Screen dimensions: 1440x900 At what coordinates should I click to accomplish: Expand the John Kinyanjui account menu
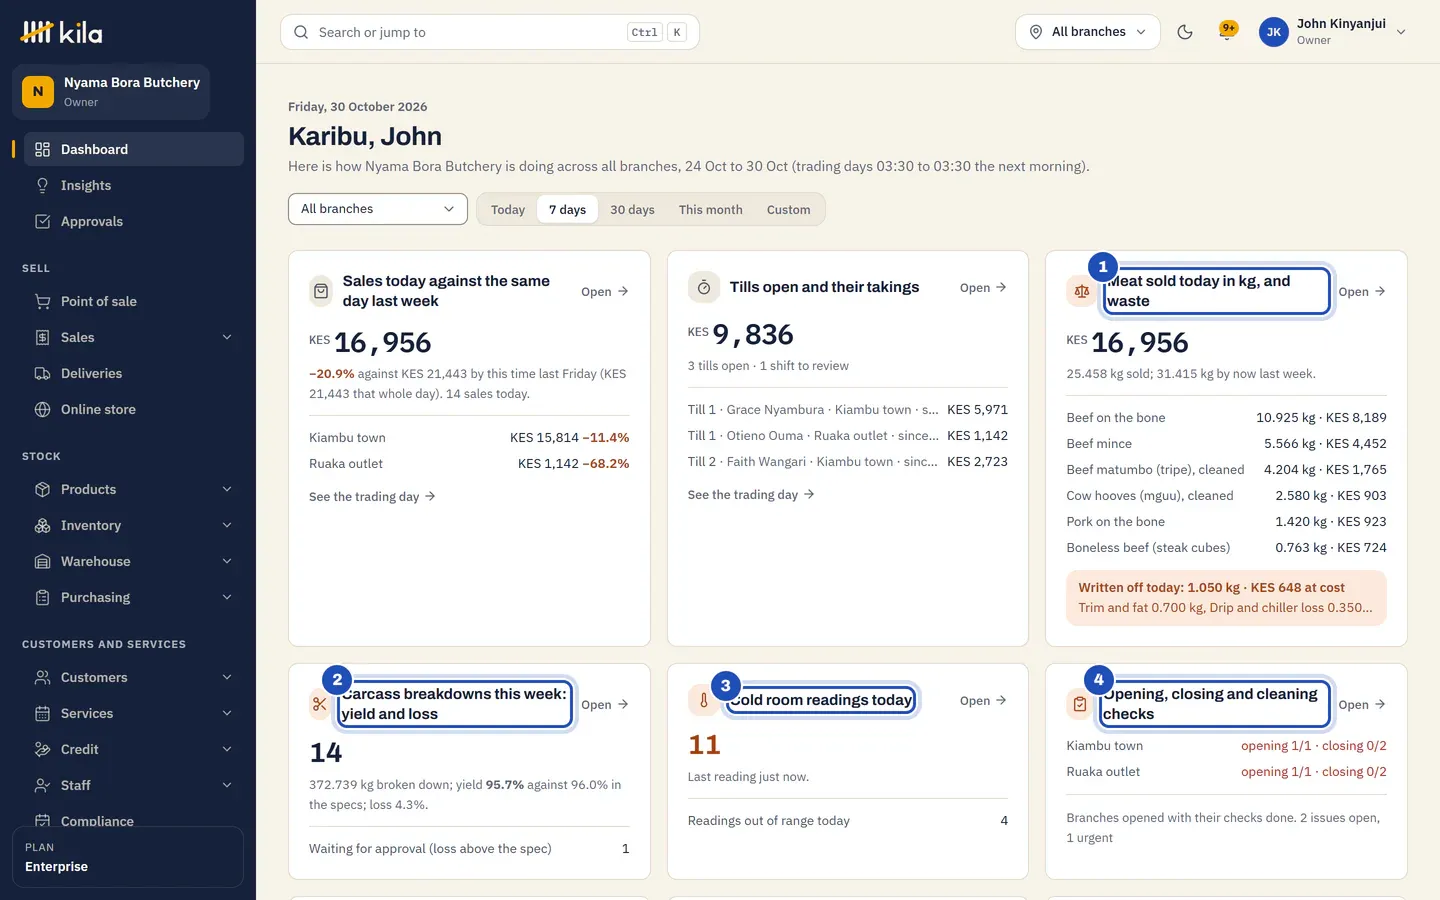(x=1335, y=32)
